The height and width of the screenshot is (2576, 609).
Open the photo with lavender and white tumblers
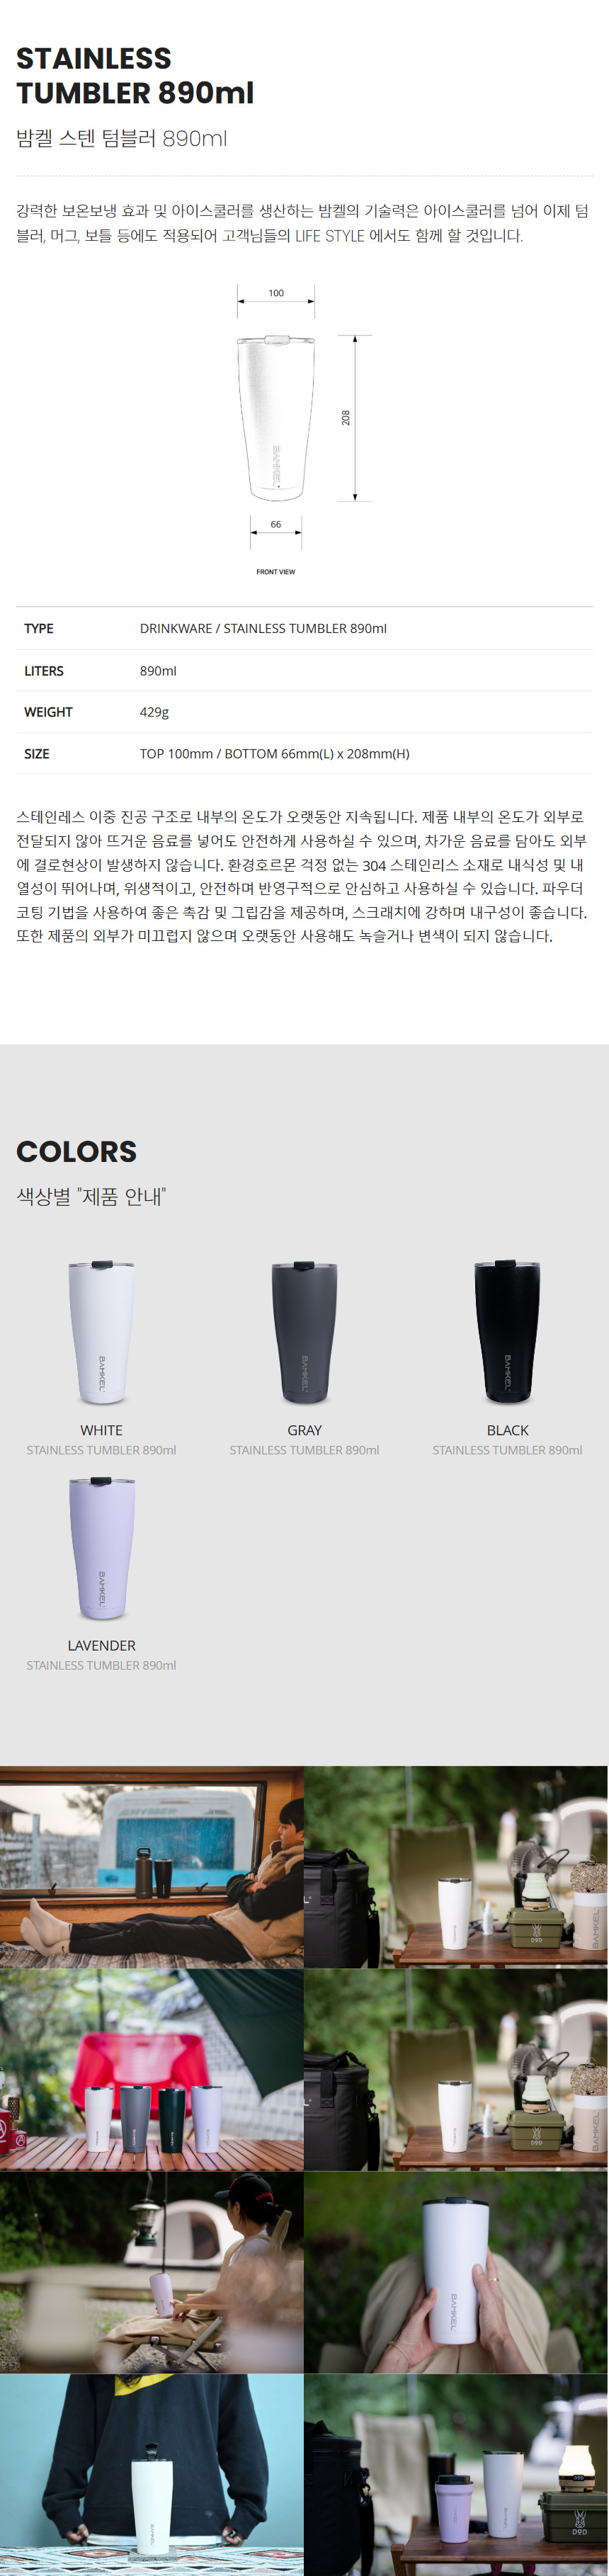[x=456, y=2475]
